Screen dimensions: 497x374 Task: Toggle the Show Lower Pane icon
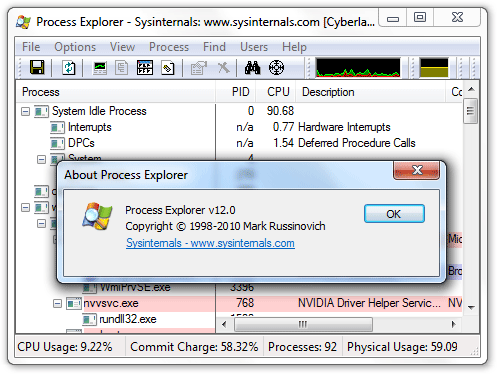[145, 68]
